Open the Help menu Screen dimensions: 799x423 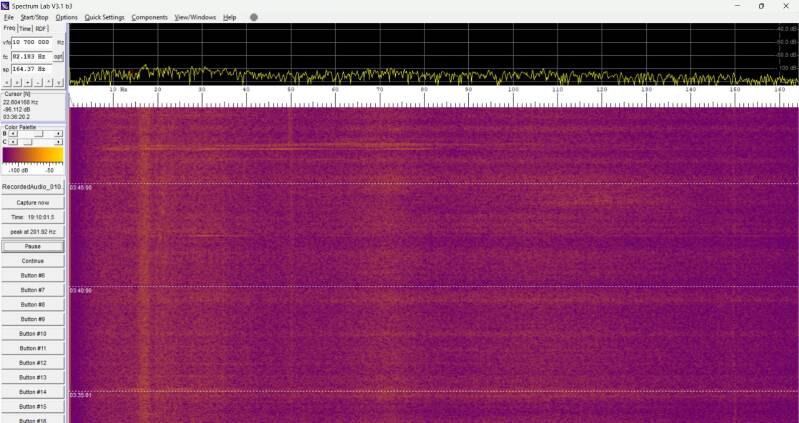tap(230, 17)
